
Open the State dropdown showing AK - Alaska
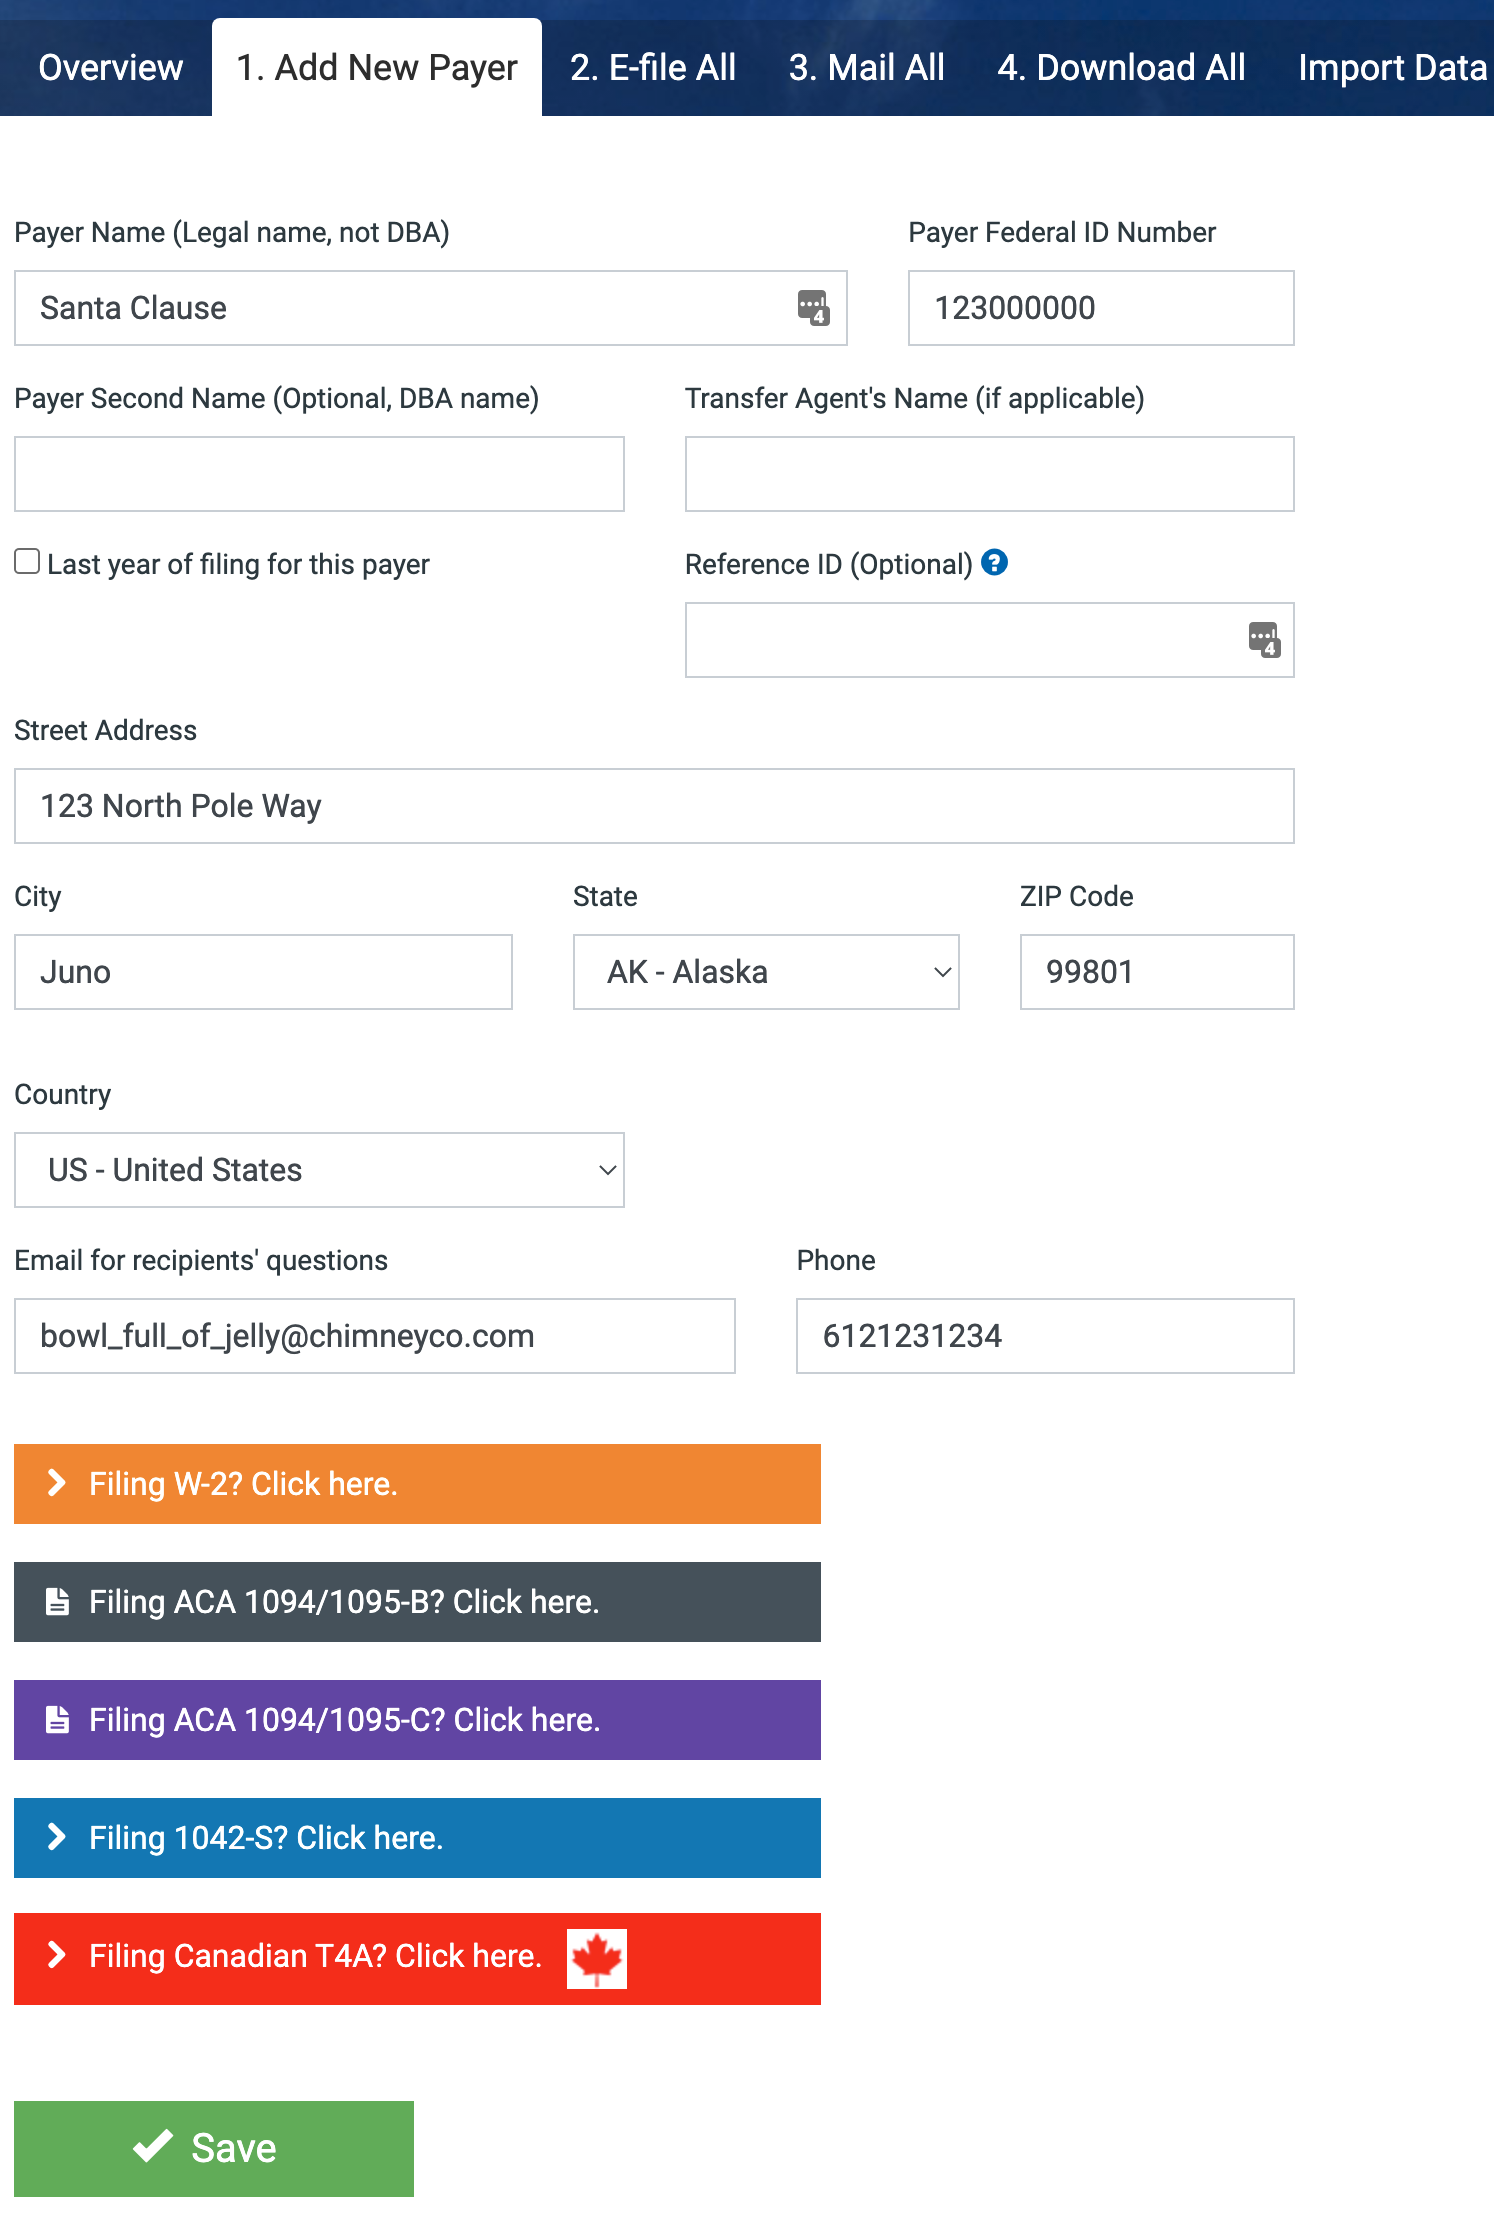(x=766, y=972)
